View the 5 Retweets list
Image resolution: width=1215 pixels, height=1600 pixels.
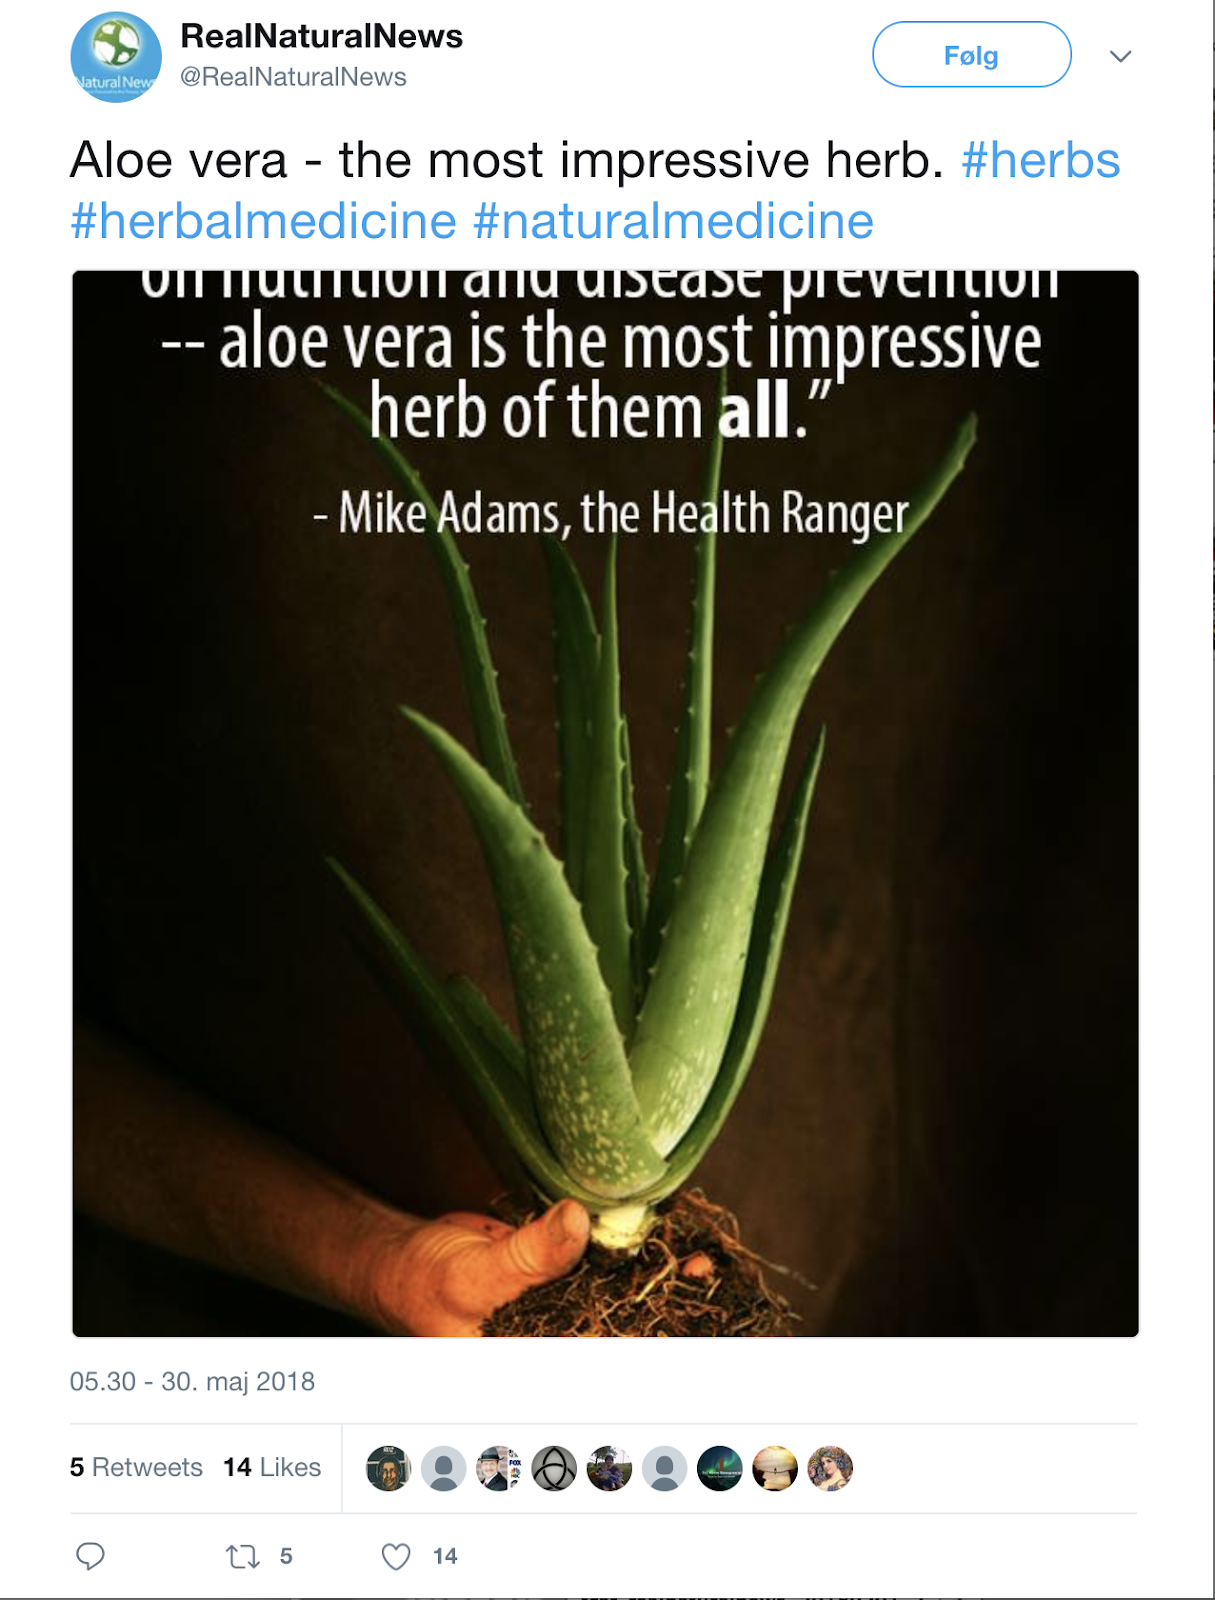(x=136, y=1467)
